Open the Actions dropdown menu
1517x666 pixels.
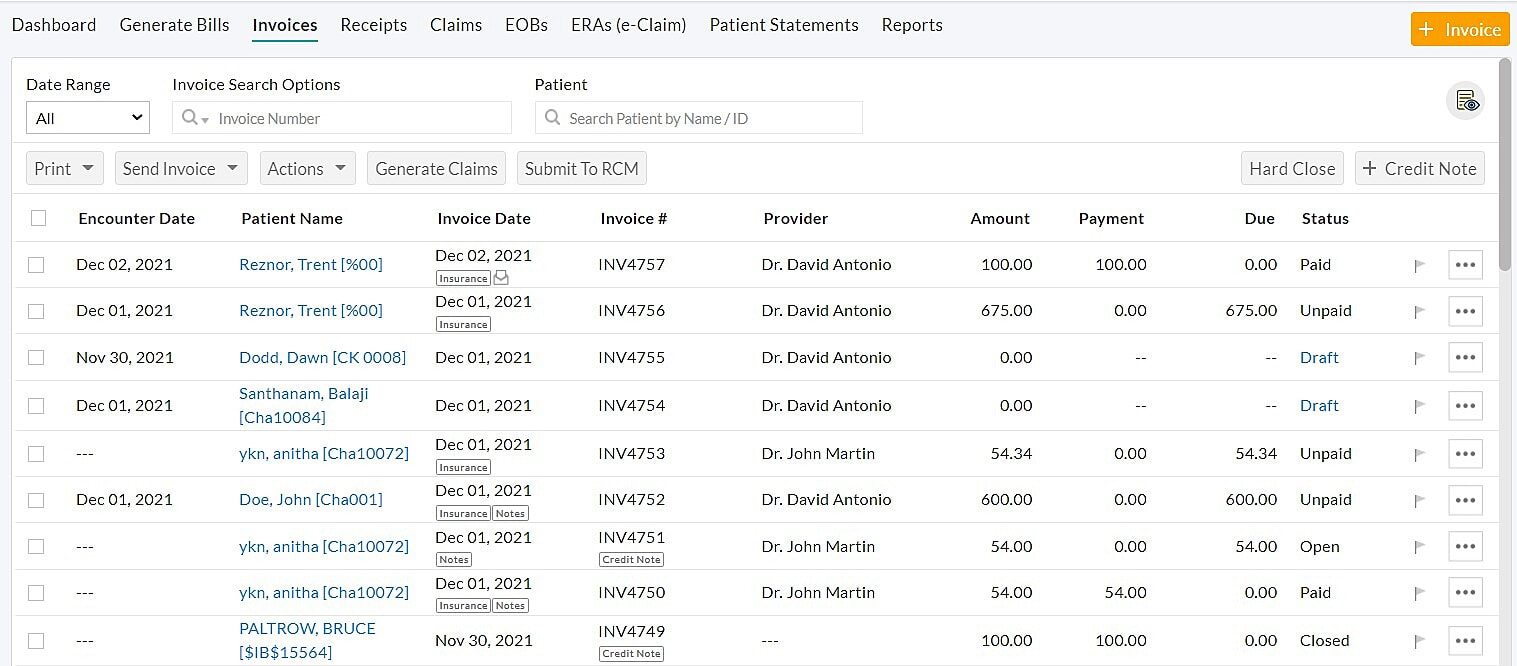(x=307, y=168)
